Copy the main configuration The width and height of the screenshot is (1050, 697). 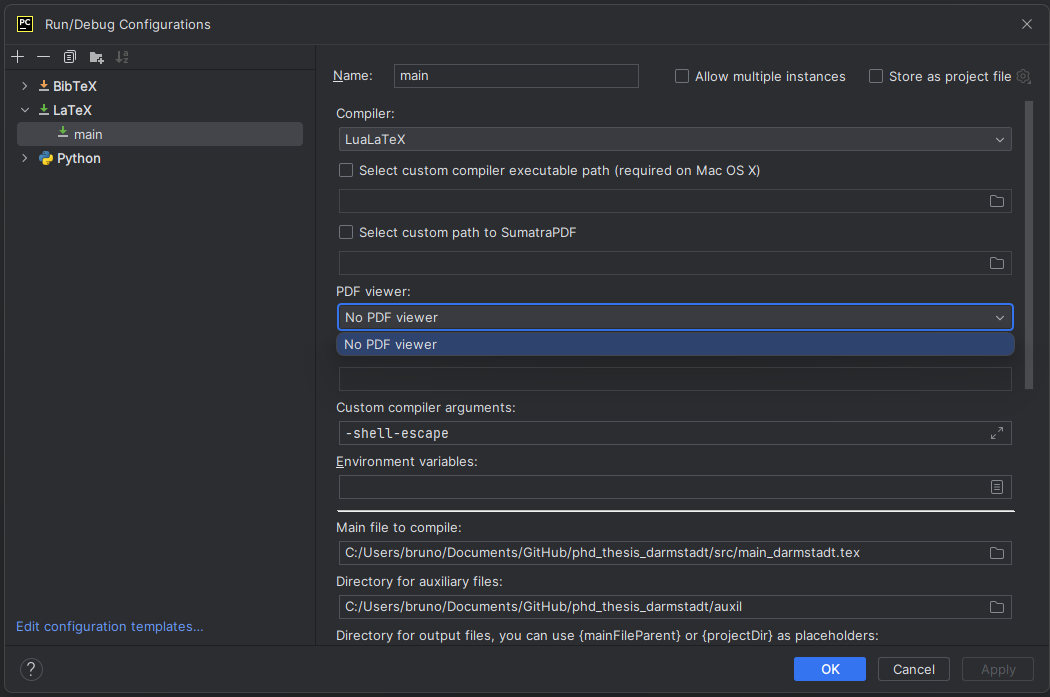69,57
